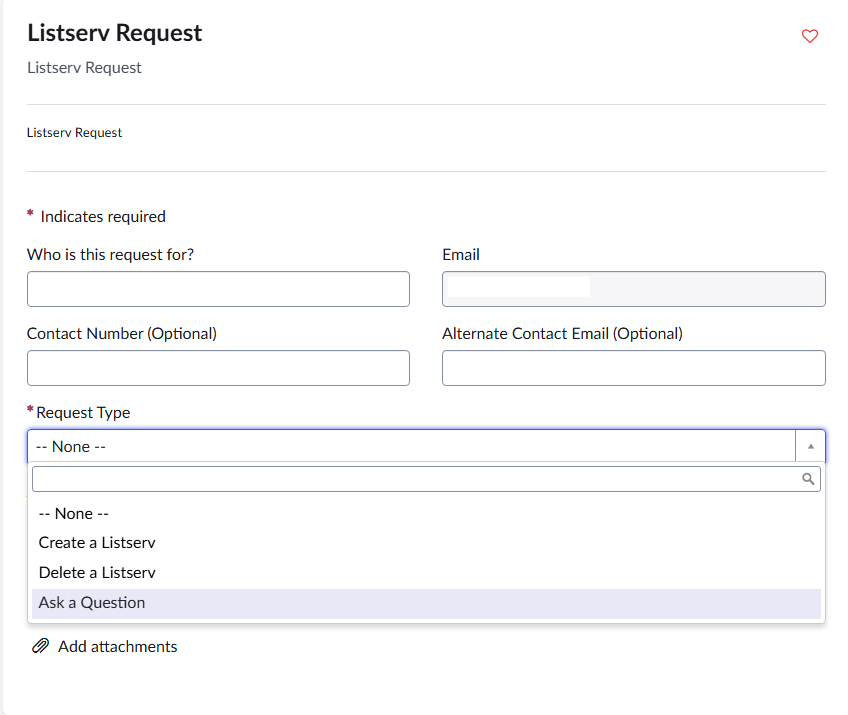
Task: Select 'Delete a Listserv' option
Action: [97, 573]
